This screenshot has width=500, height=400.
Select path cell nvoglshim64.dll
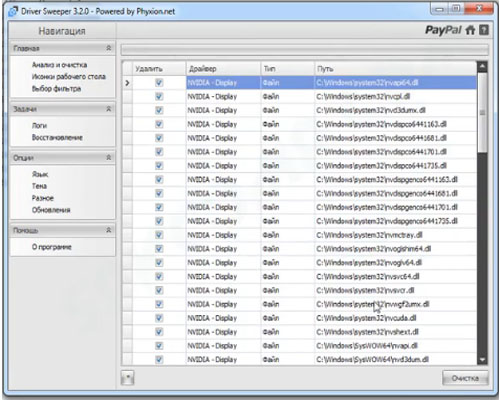click(x=396, y=249)
